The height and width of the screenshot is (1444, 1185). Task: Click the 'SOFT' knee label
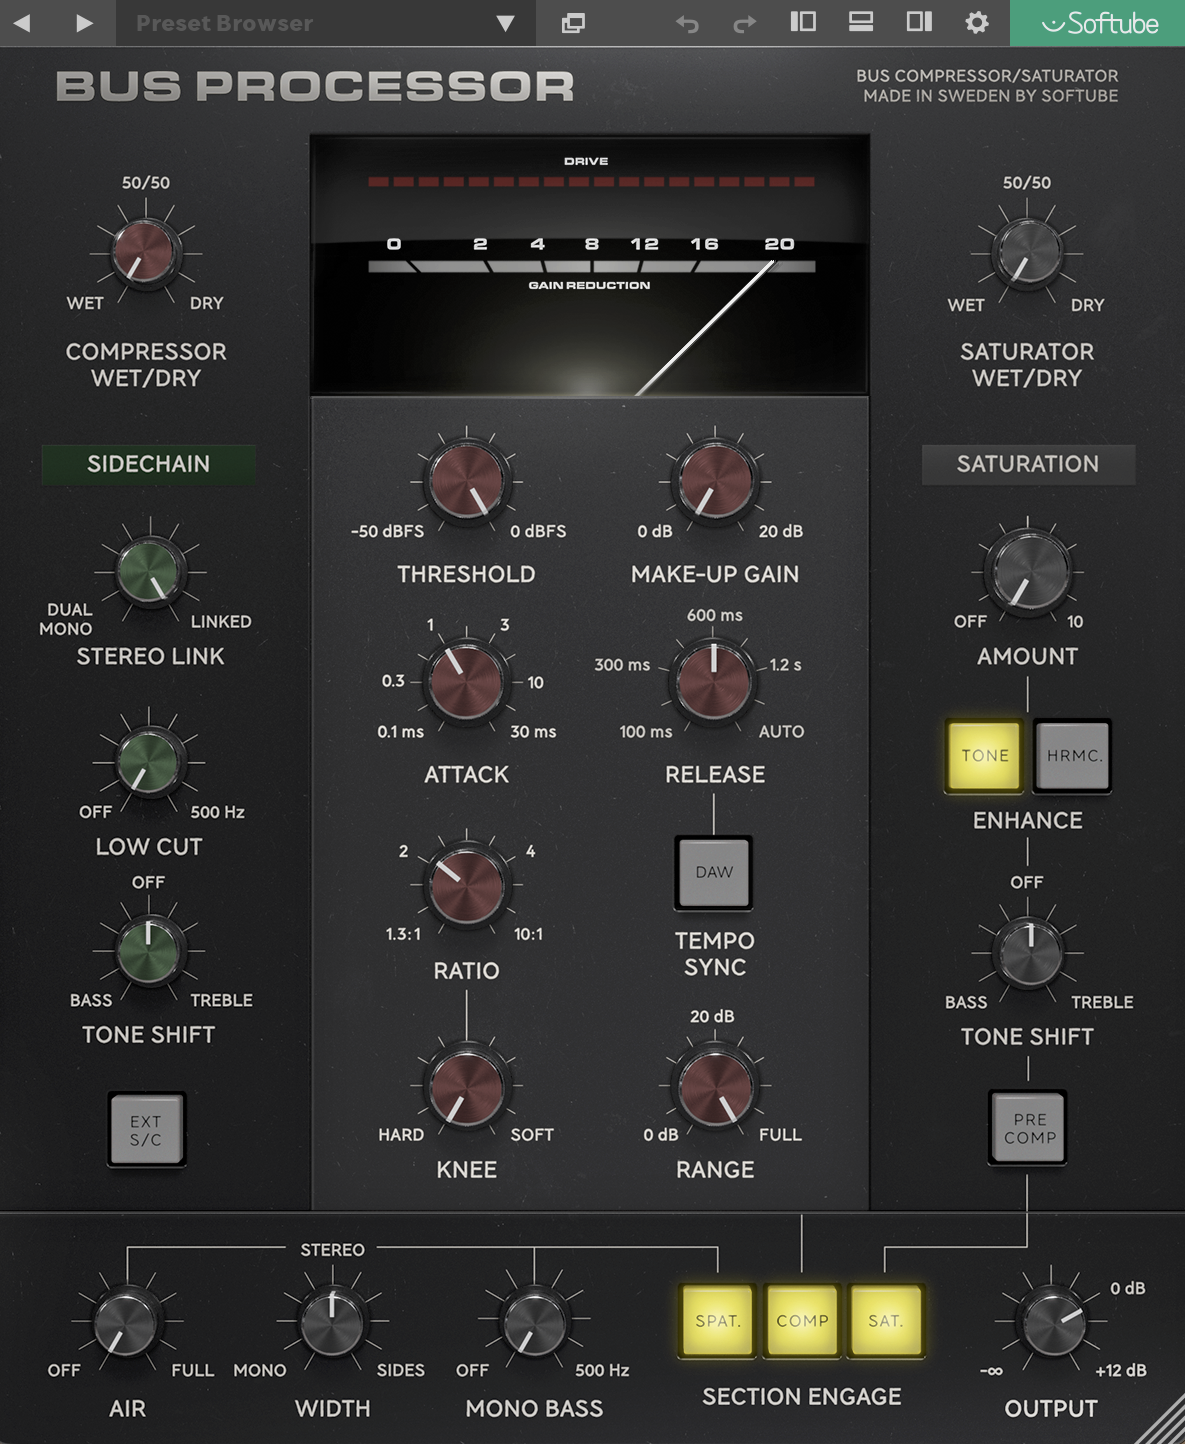pyautogui.click(x=532, y=1135)
